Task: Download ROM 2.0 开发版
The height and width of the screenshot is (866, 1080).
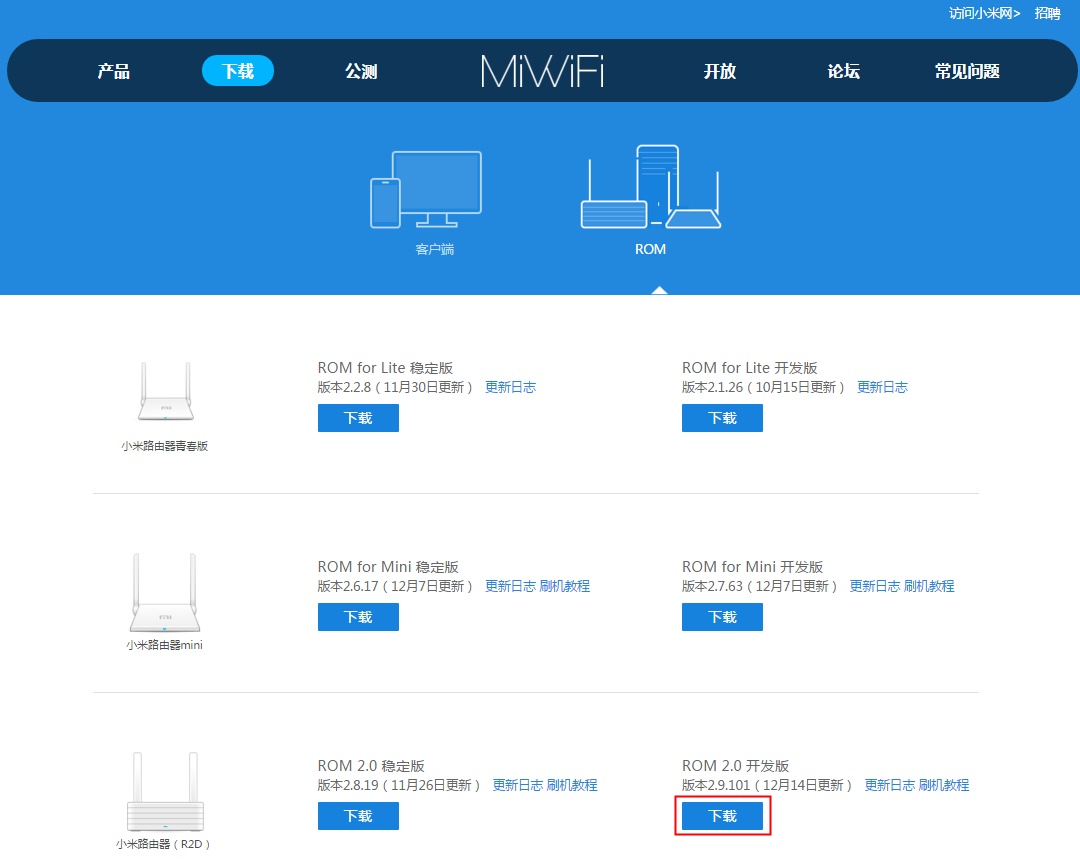Action: 723,816
